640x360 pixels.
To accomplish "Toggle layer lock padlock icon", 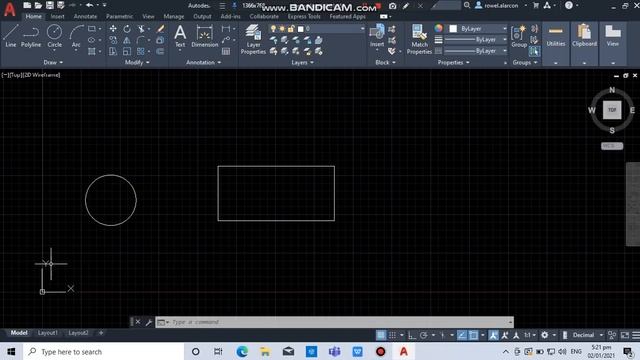I will [291, 29].
